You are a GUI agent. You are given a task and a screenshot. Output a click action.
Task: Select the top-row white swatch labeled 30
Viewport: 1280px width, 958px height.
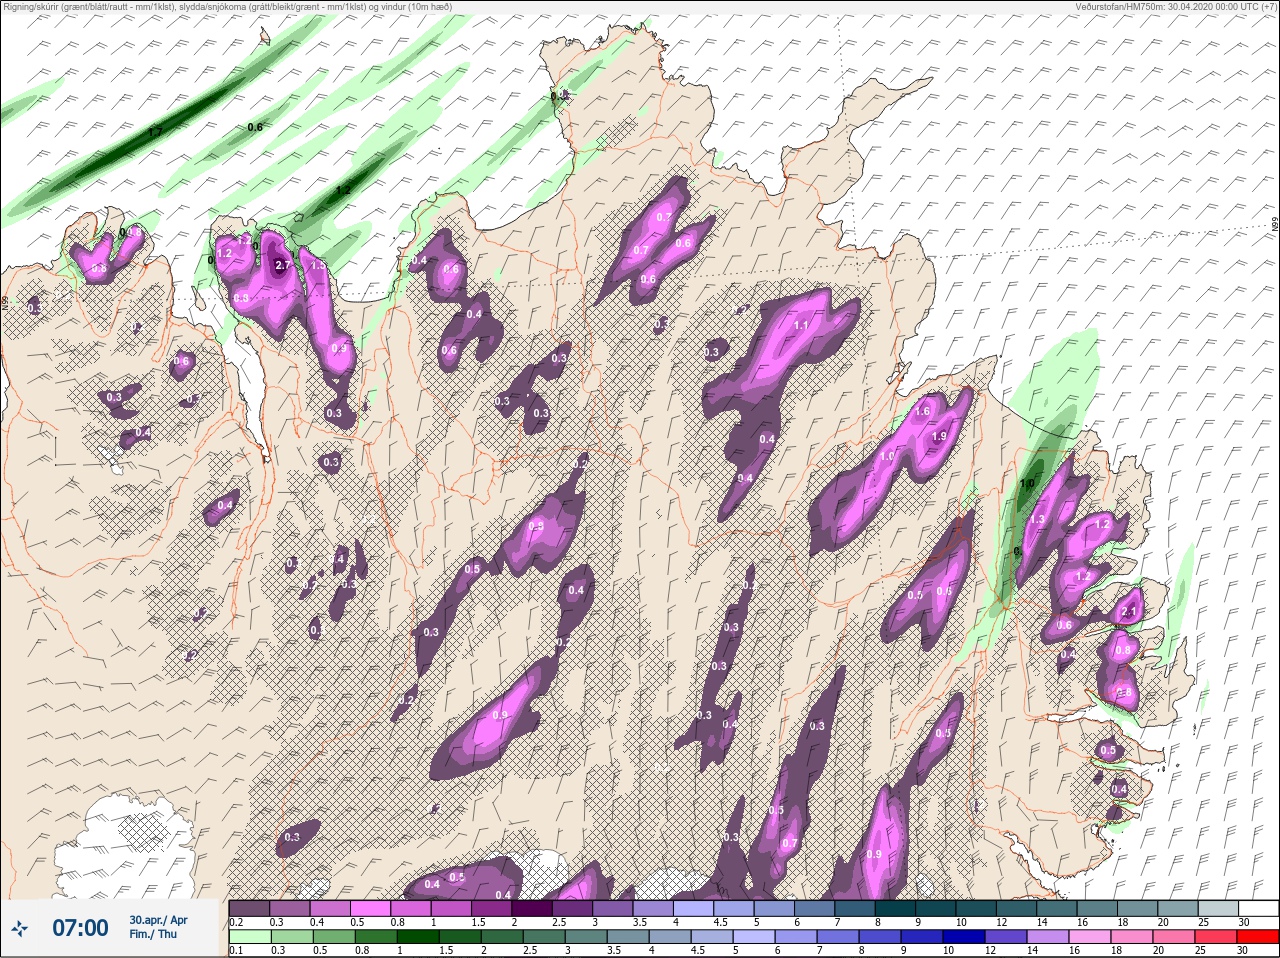click(1259, 908)
